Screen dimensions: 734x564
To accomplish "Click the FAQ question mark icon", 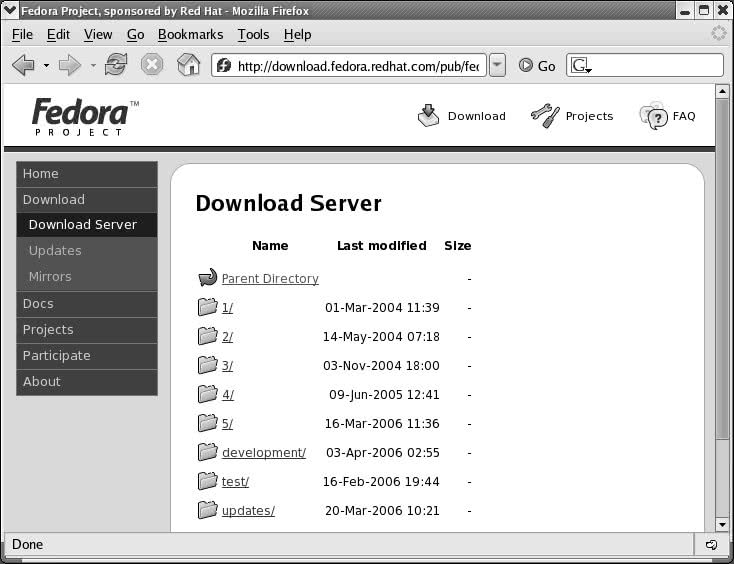I will click(x=654, y=116).
